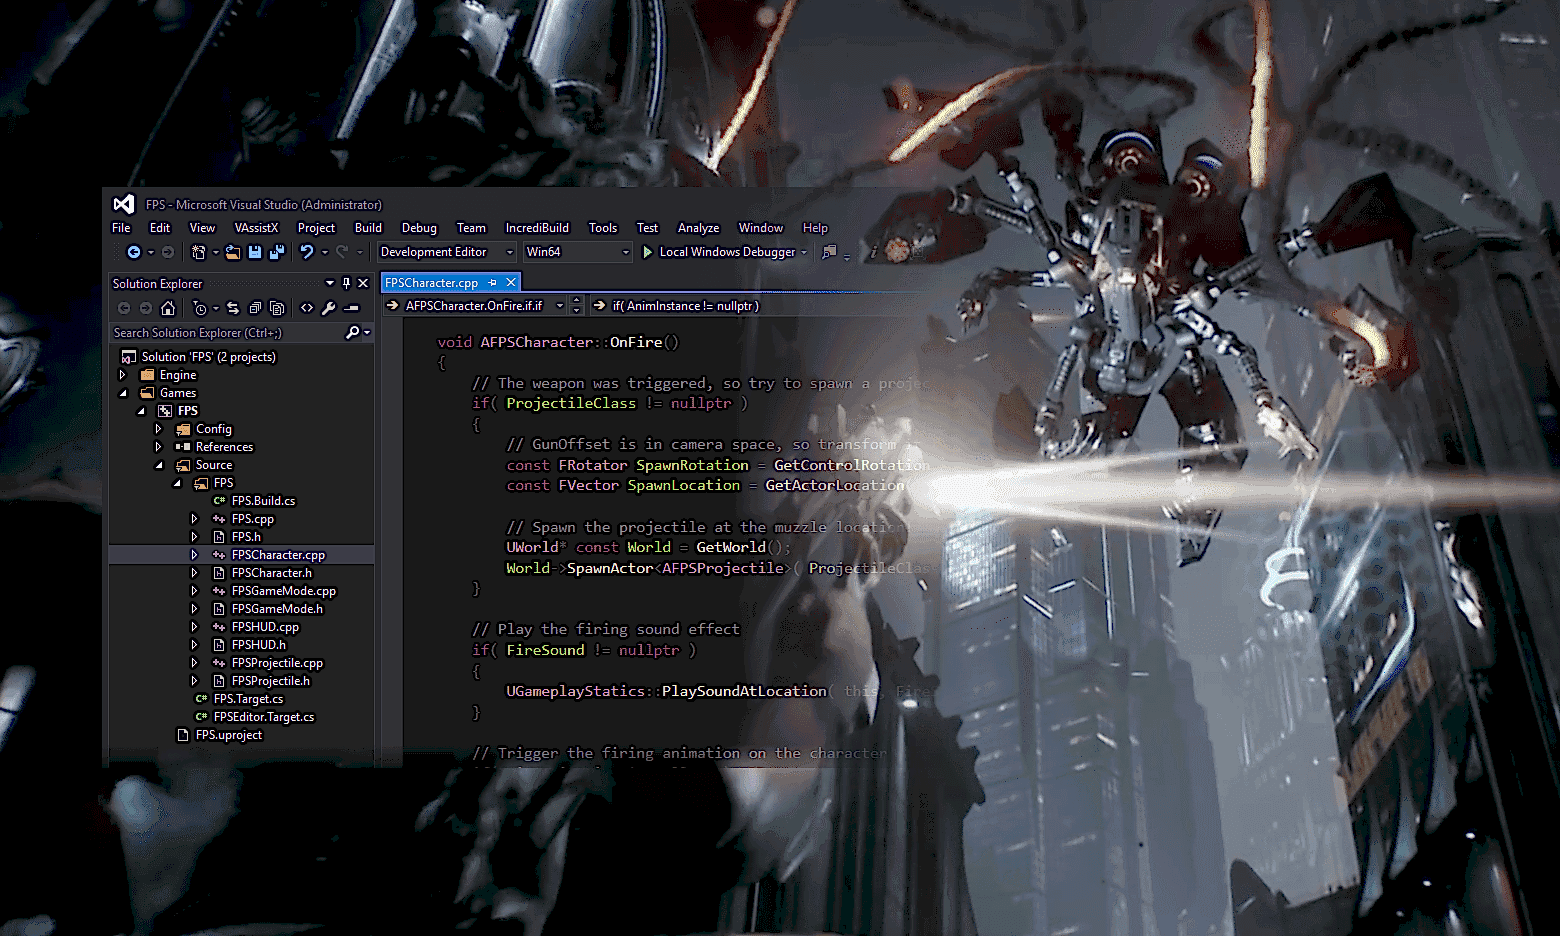1560x936 pixels.
Task: Open the Solution Explorer window position dropdown
Action: pos(330,283)
